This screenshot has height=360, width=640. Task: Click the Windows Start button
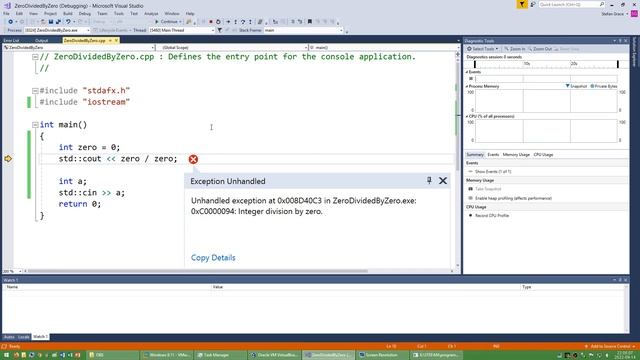6,355
